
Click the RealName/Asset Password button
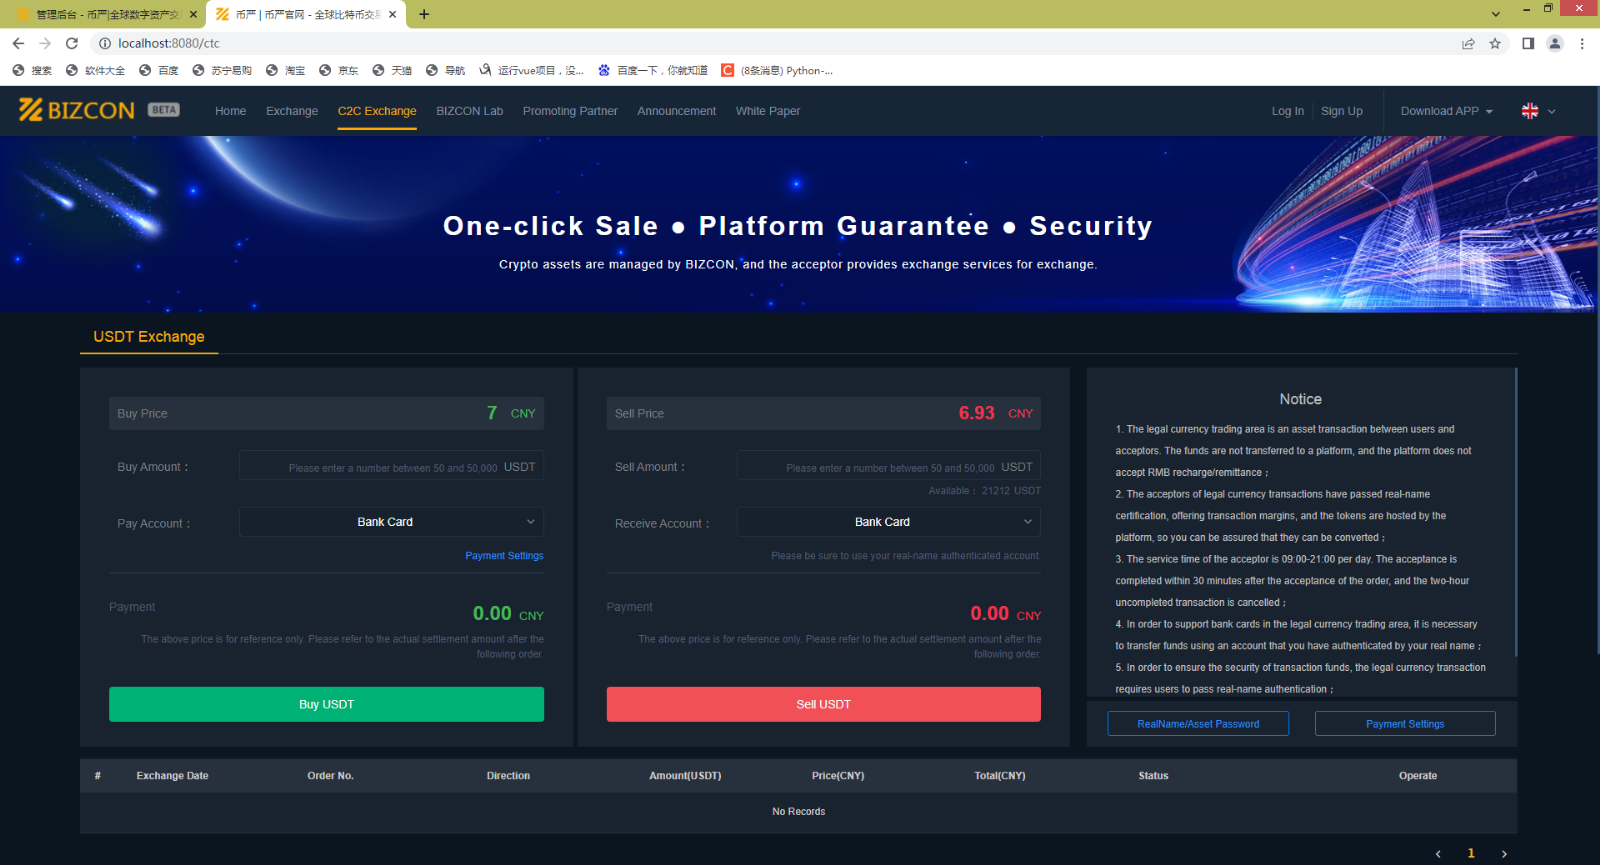coord(1198,724)
